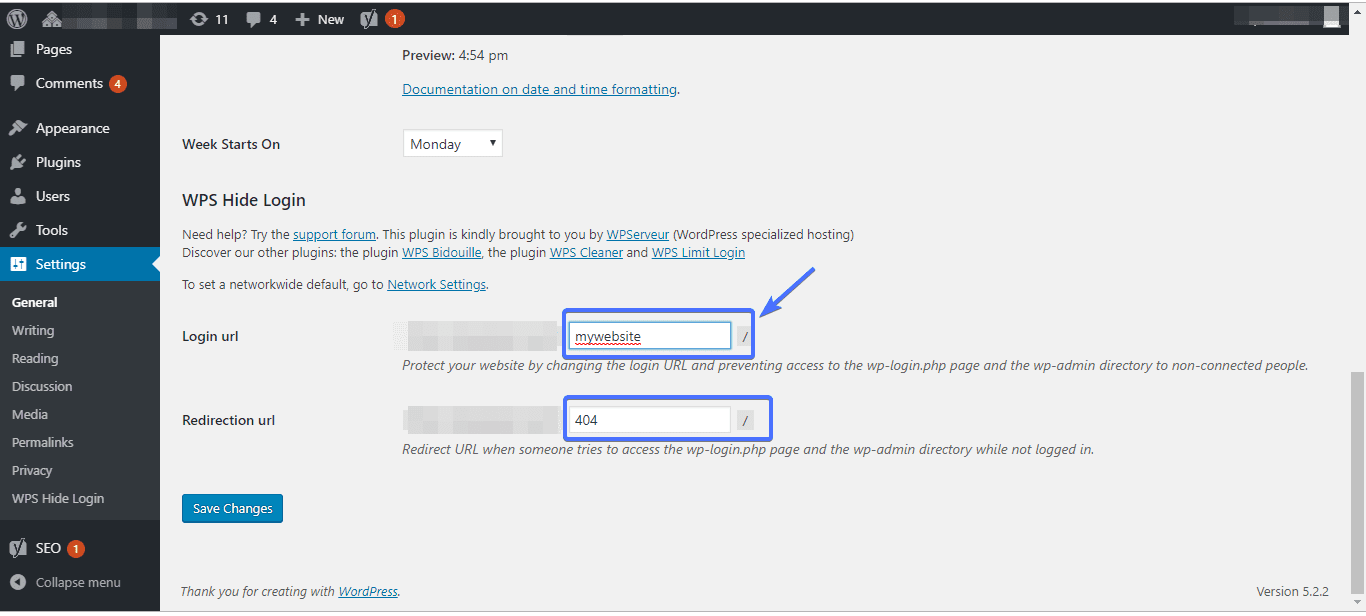Click the Plugins plug icon
This screenshot has width=1366, height=616.
(18, 162)
